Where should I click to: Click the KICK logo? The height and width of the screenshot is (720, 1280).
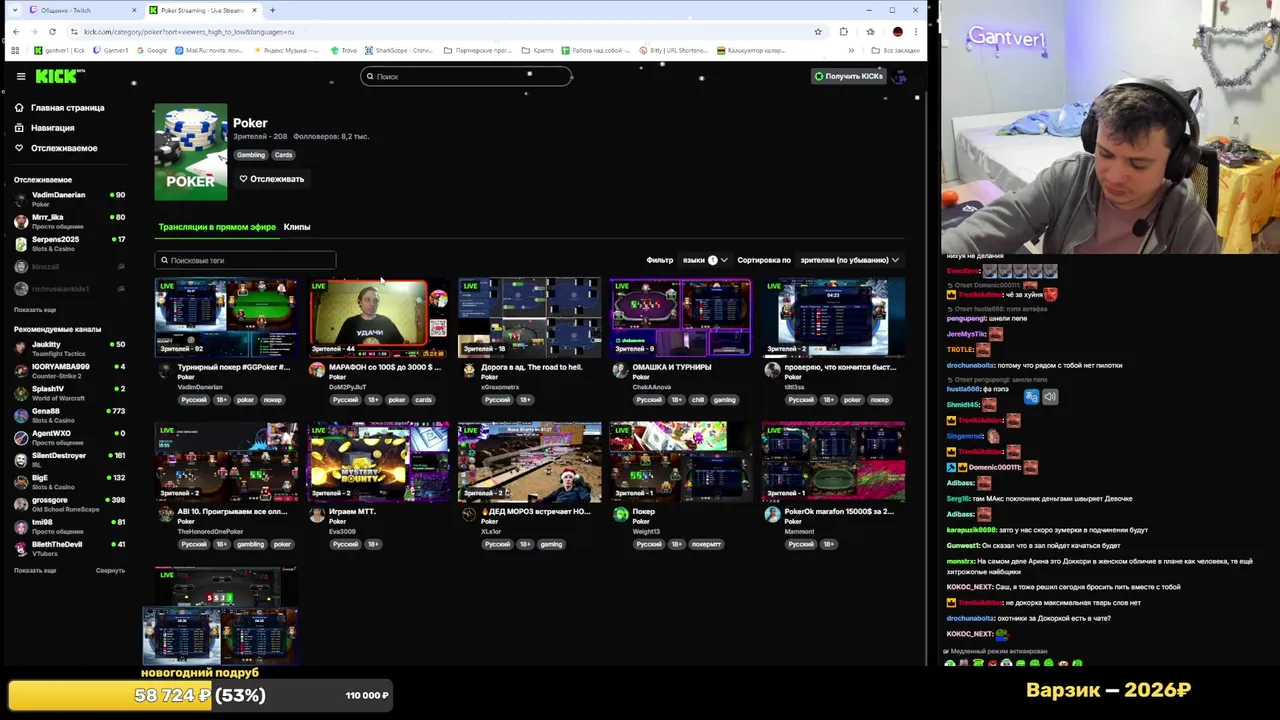[59, 76]
